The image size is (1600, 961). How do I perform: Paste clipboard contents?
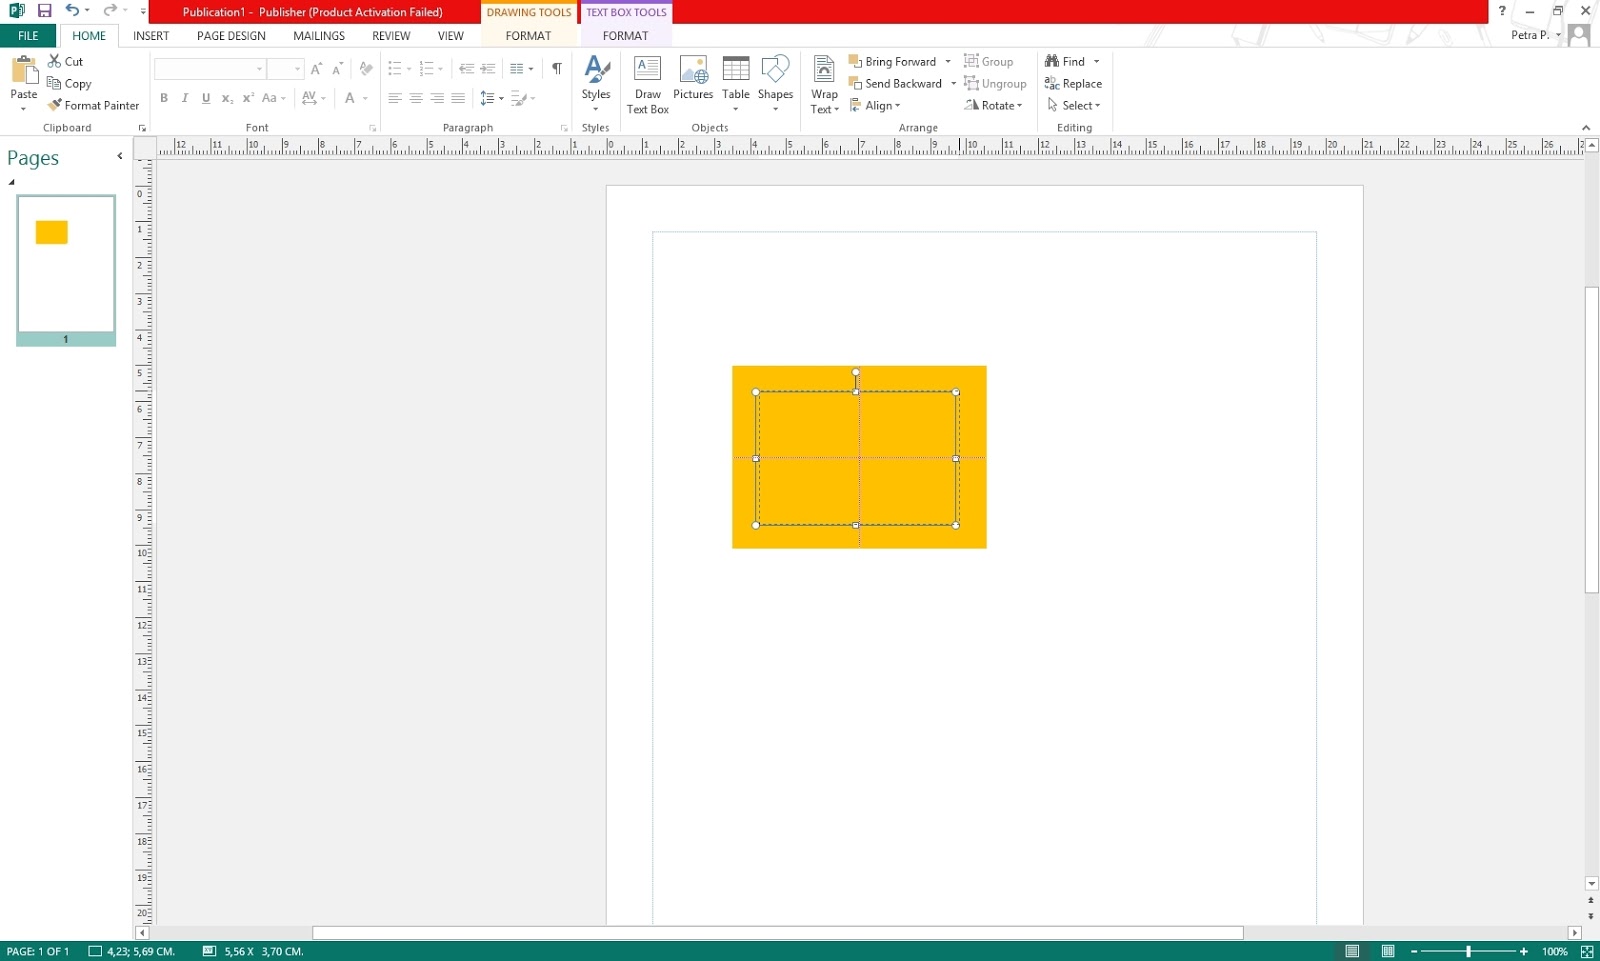[23, 84]
